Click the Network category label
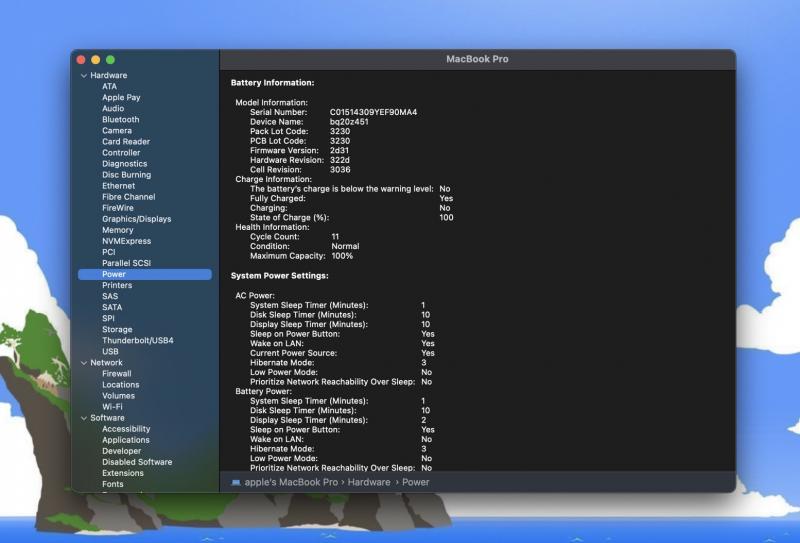The height and width of the screenshot is (543, 800). pyautogui.click(x=106, y=363)
